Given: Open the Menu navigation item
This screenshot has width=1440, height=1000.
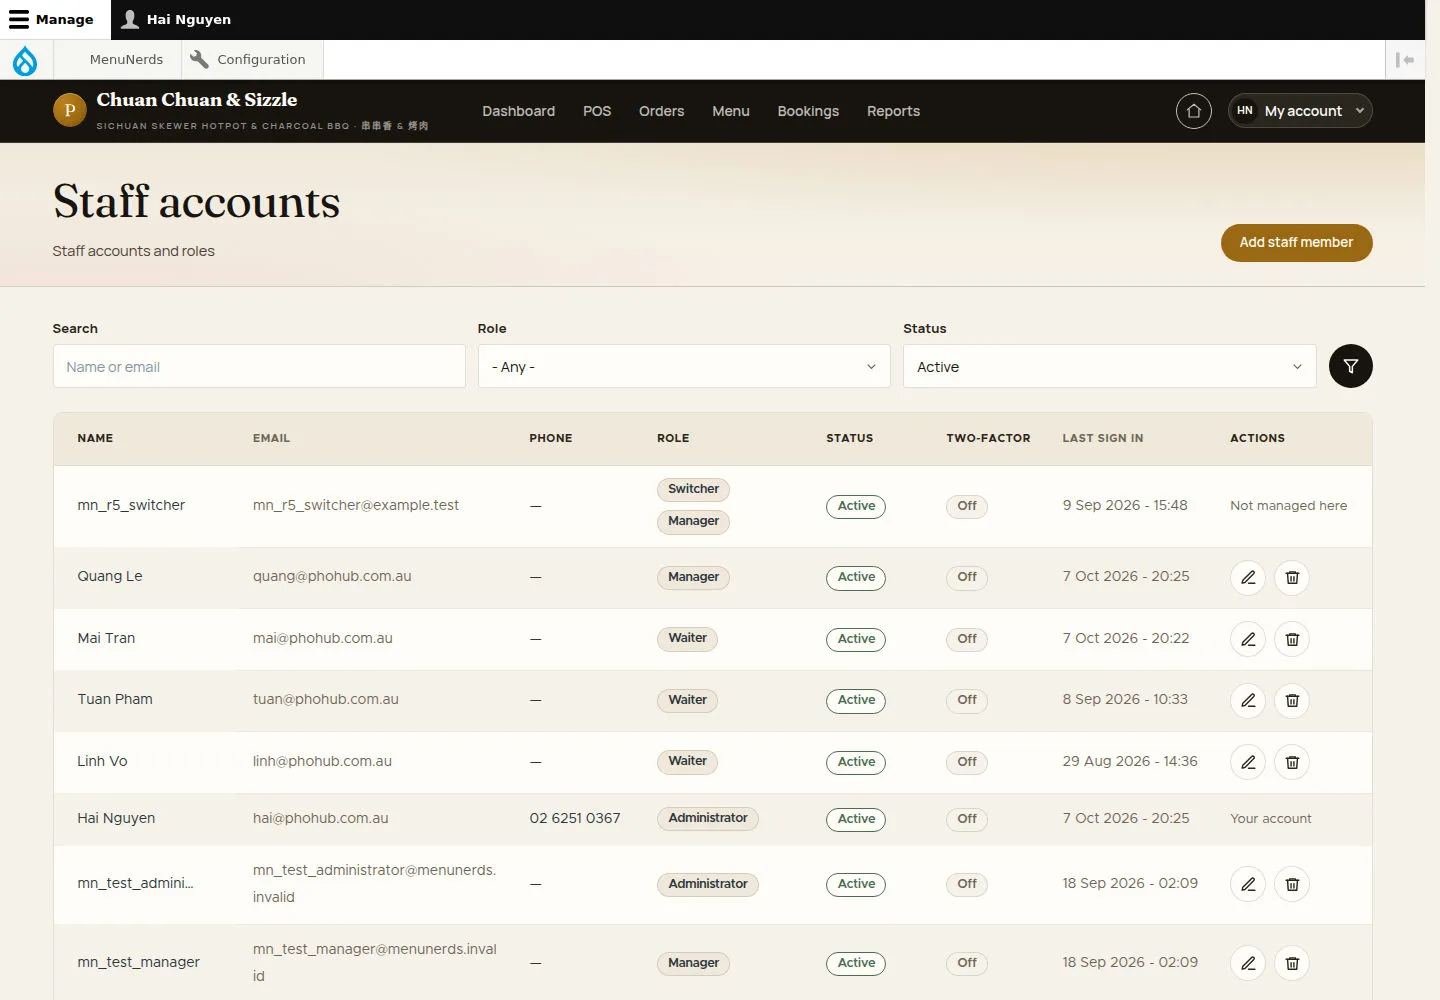Looking at the screenshot, I should pos(731,111).
